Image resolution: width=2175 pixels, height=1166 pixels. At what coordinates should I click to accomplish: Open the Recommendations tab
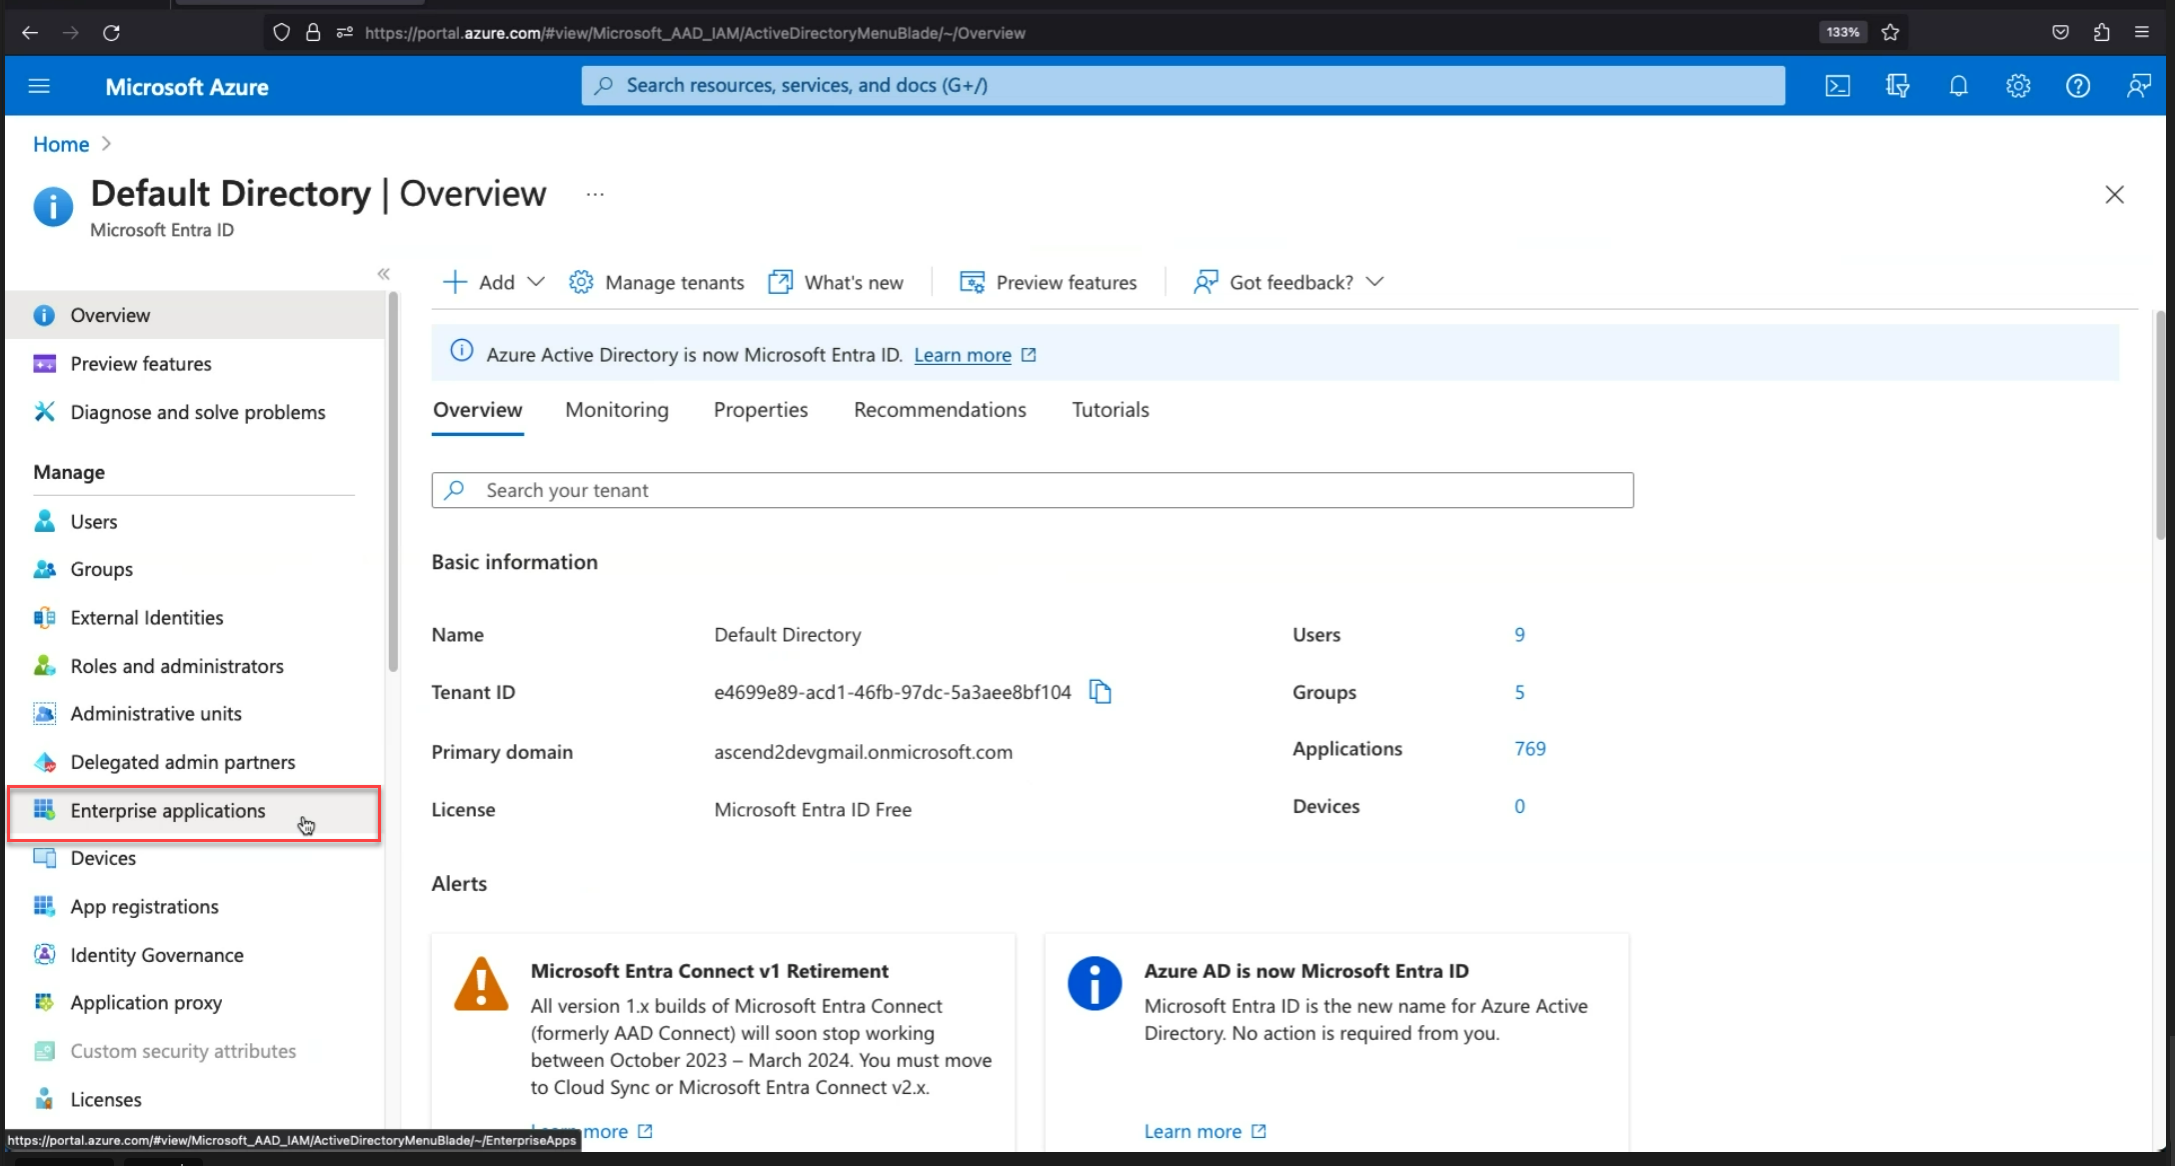940,410
